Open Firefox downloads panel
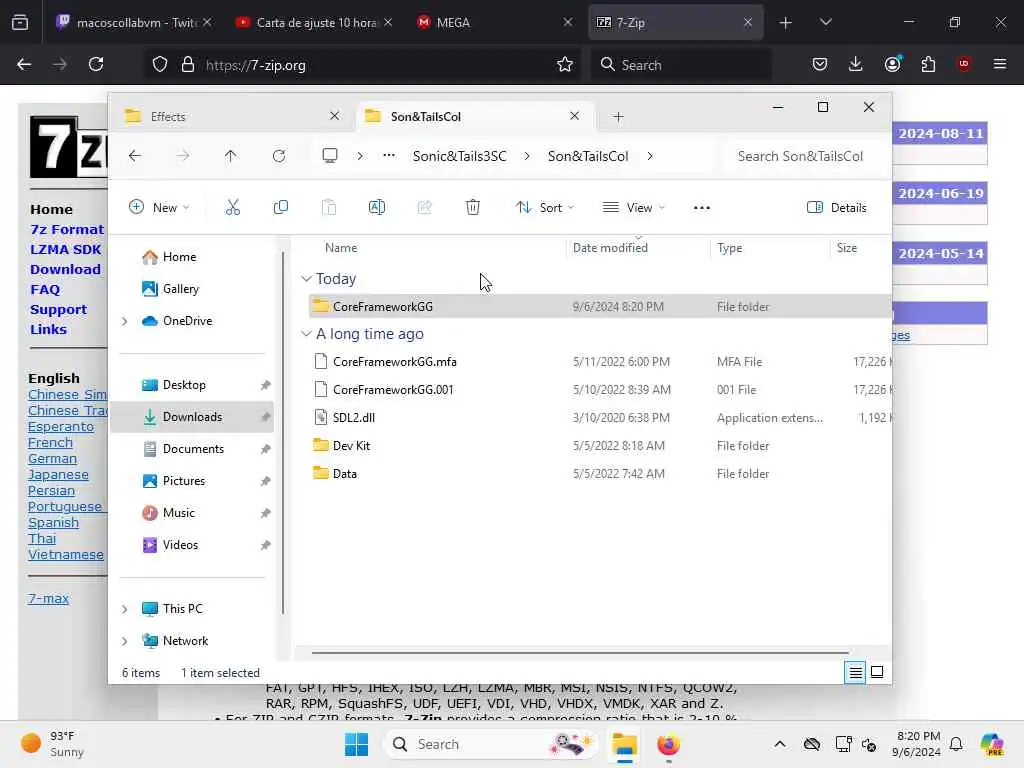The height and width of the screenshot is (768, 1024). [x=856, y=64]
